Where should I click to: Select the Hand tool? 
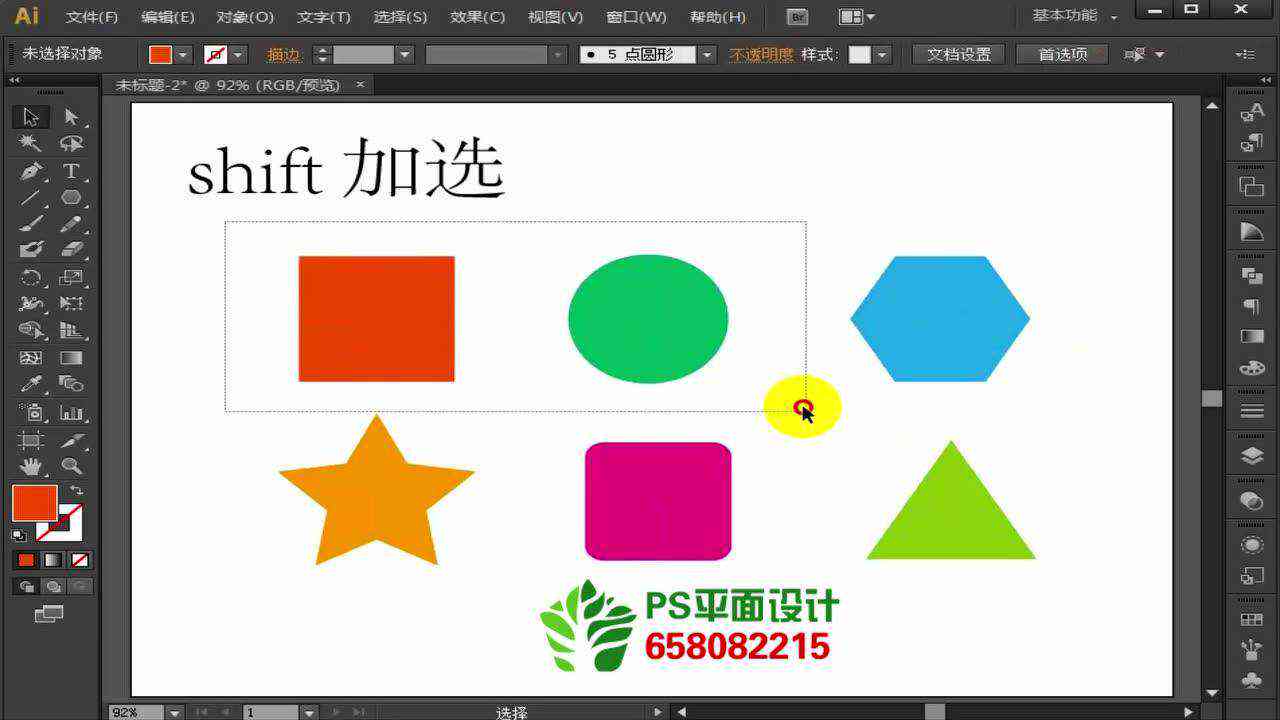[31, 465]
